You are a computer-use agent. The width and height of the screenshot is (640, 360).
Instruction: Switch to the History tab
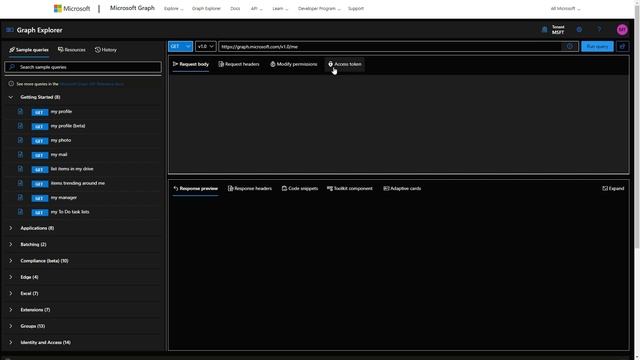click(106, 50)
